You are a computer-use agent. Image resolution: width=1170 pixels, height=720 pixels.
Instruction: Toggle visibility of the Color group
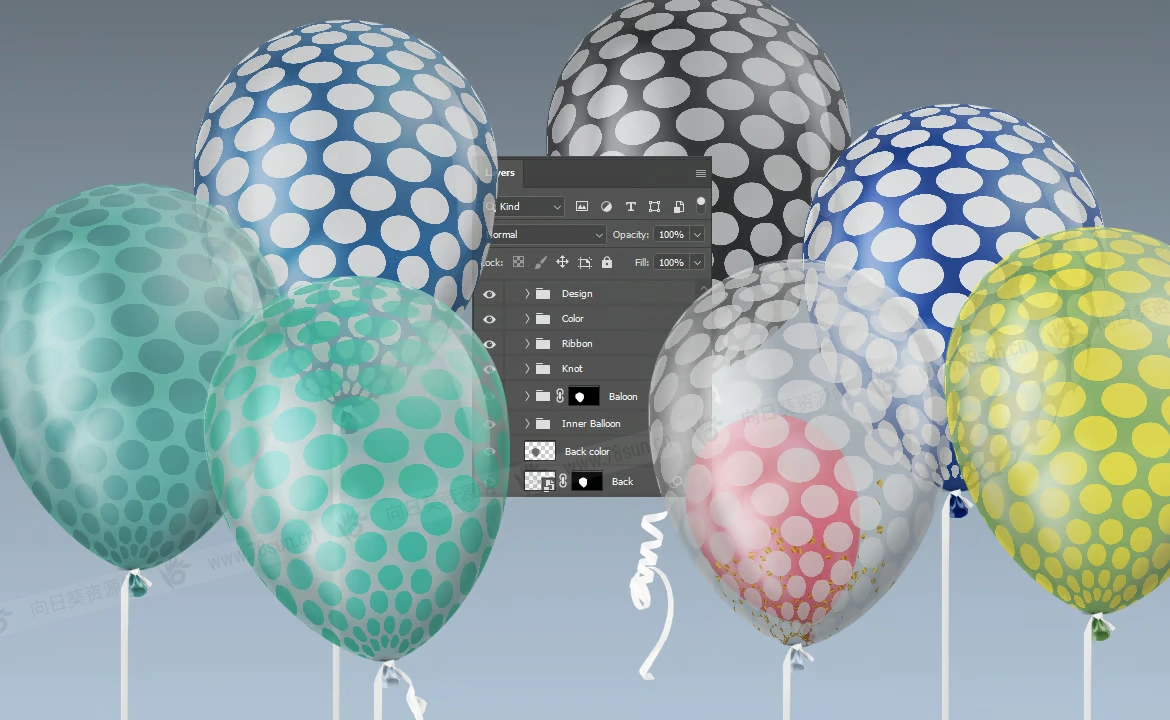coord(489,319)
